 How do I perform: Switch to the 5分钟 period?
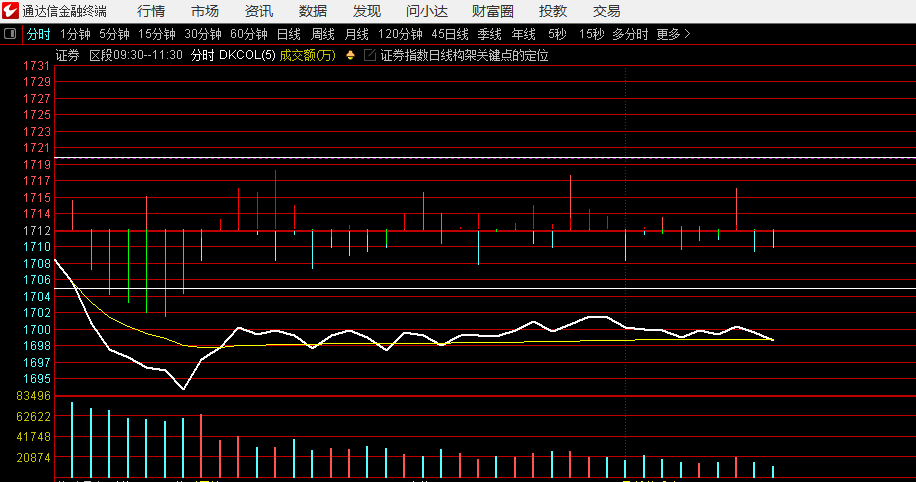(114, 34)
